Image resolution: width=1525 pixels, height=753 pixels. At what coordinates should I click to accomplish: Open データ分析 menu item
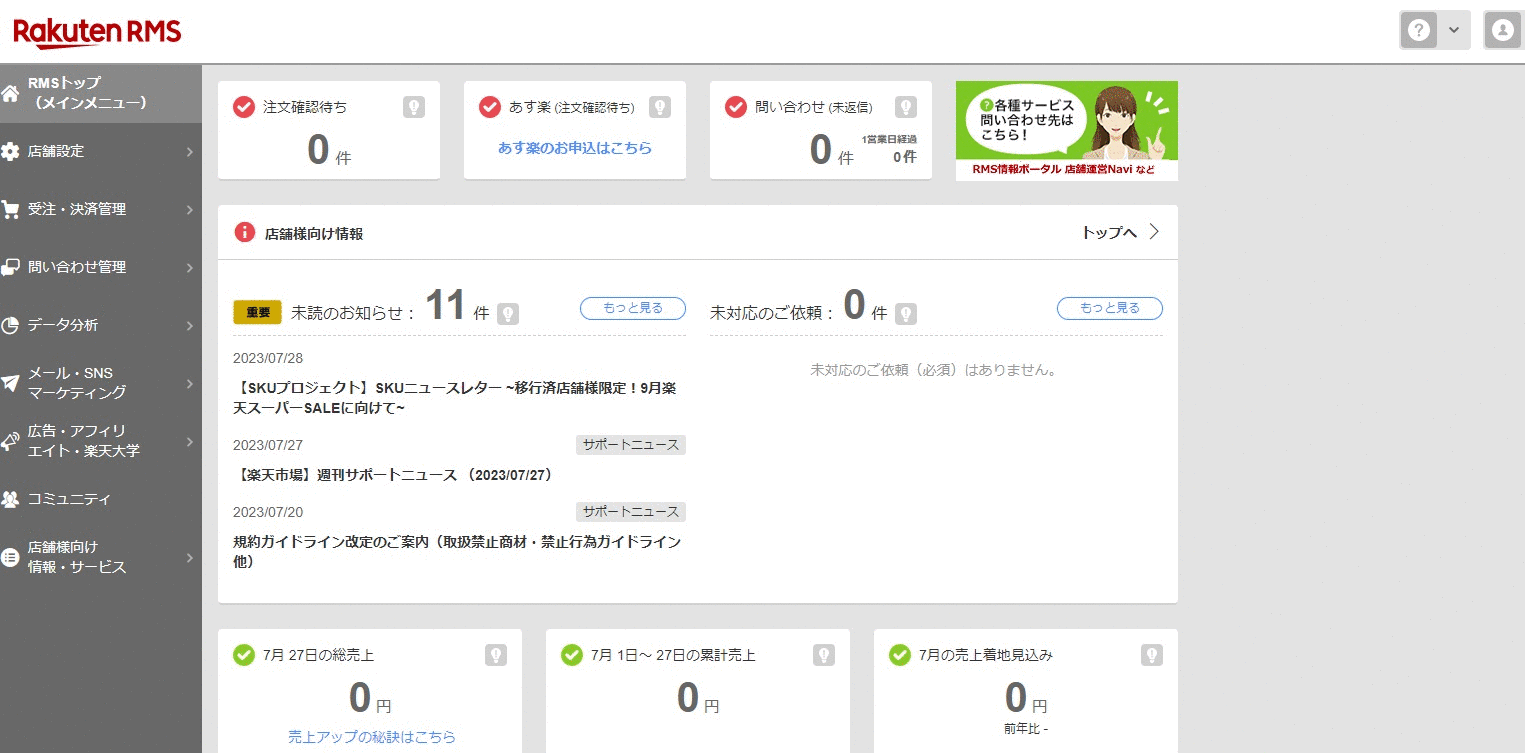101,326
